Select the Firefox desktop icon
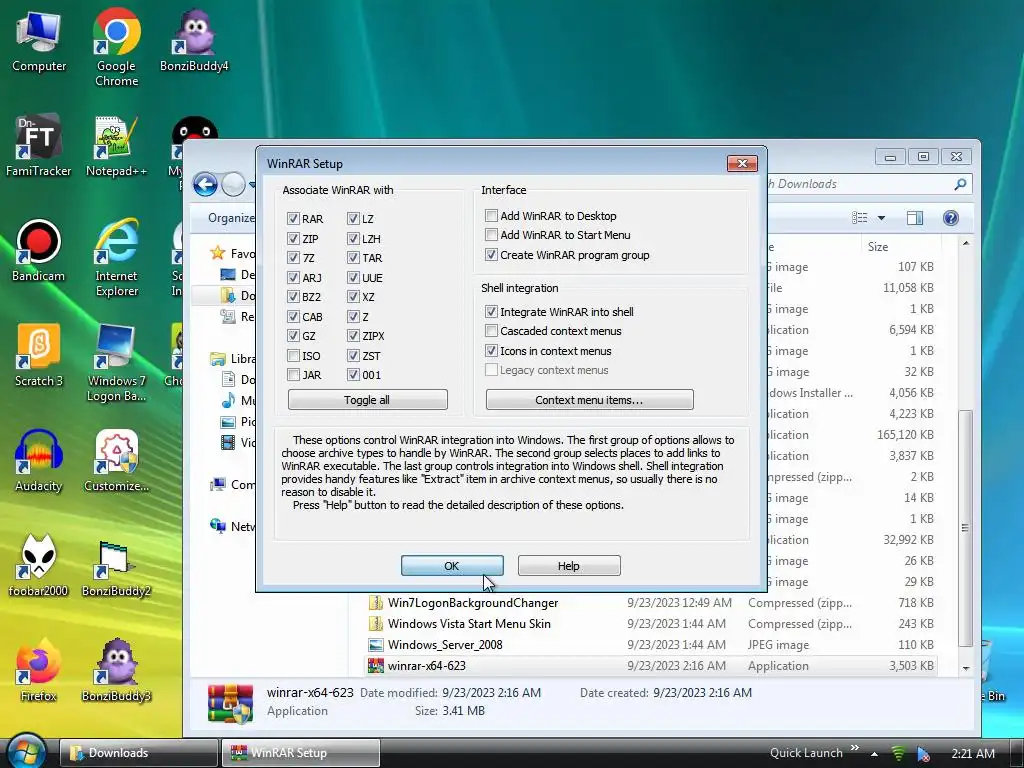Screen dimensions: 1024x768 pos(38,671)
